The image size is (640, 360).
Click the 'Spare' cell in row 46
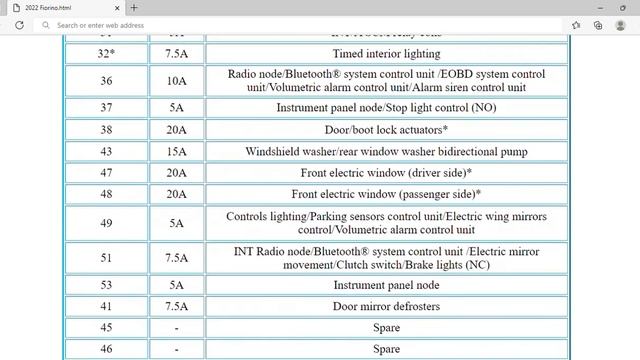pyautogui.click(x=387, y=349)
